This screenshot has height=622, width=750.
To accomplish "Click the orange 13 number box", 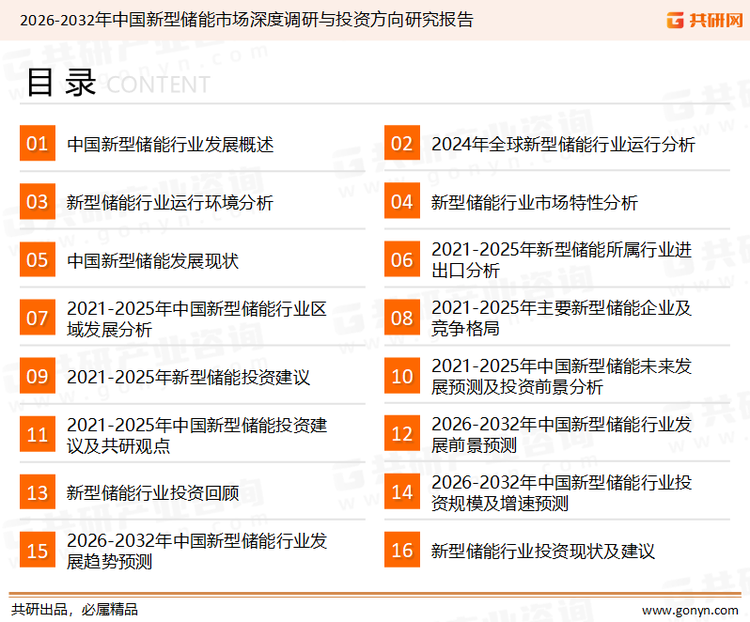I will point(37,492).
